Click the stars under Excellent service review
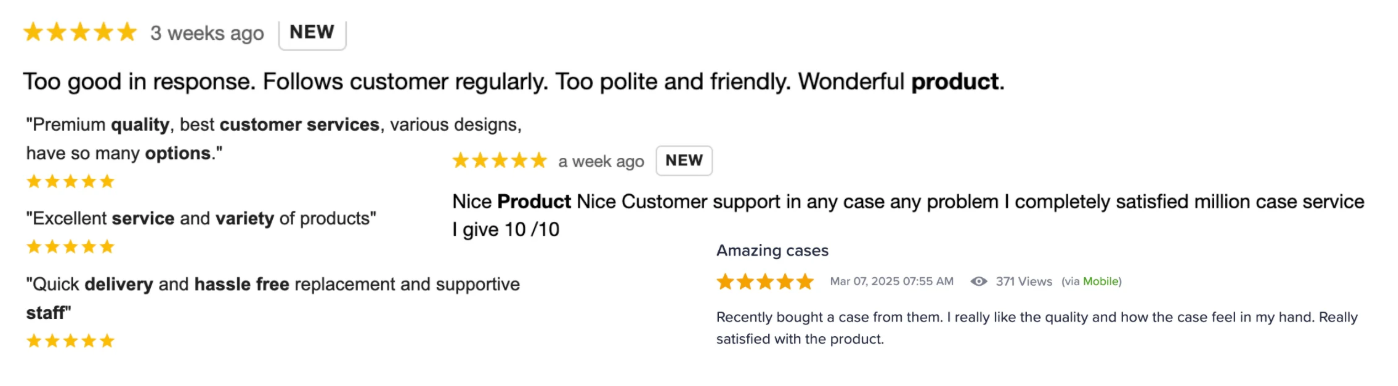This screenshot has height=386, width=1398. (71, 246)
